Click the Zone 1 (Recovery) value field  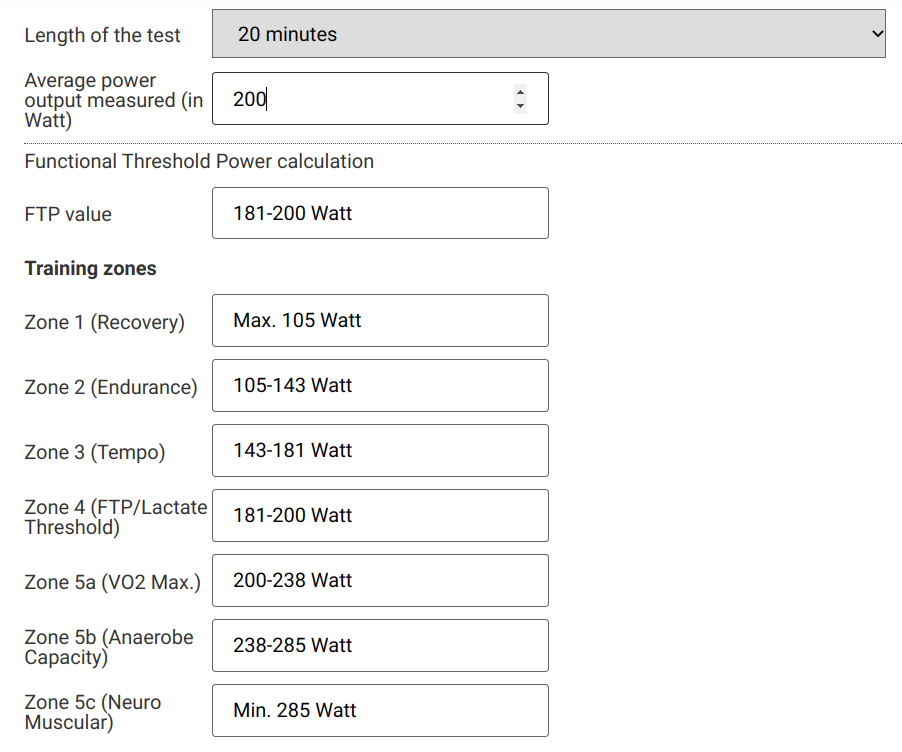coord(380,320)
